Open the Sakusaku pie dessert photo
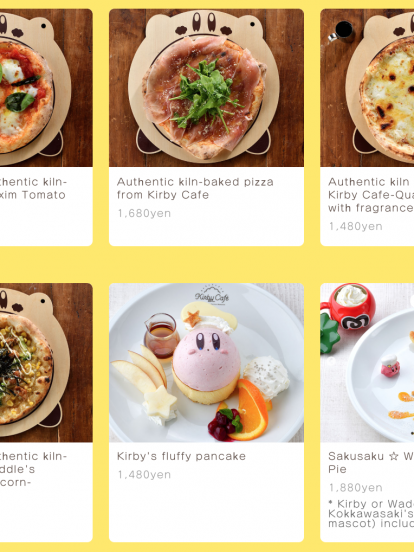This screenshot has width=414, height=552. click(367, 363)
